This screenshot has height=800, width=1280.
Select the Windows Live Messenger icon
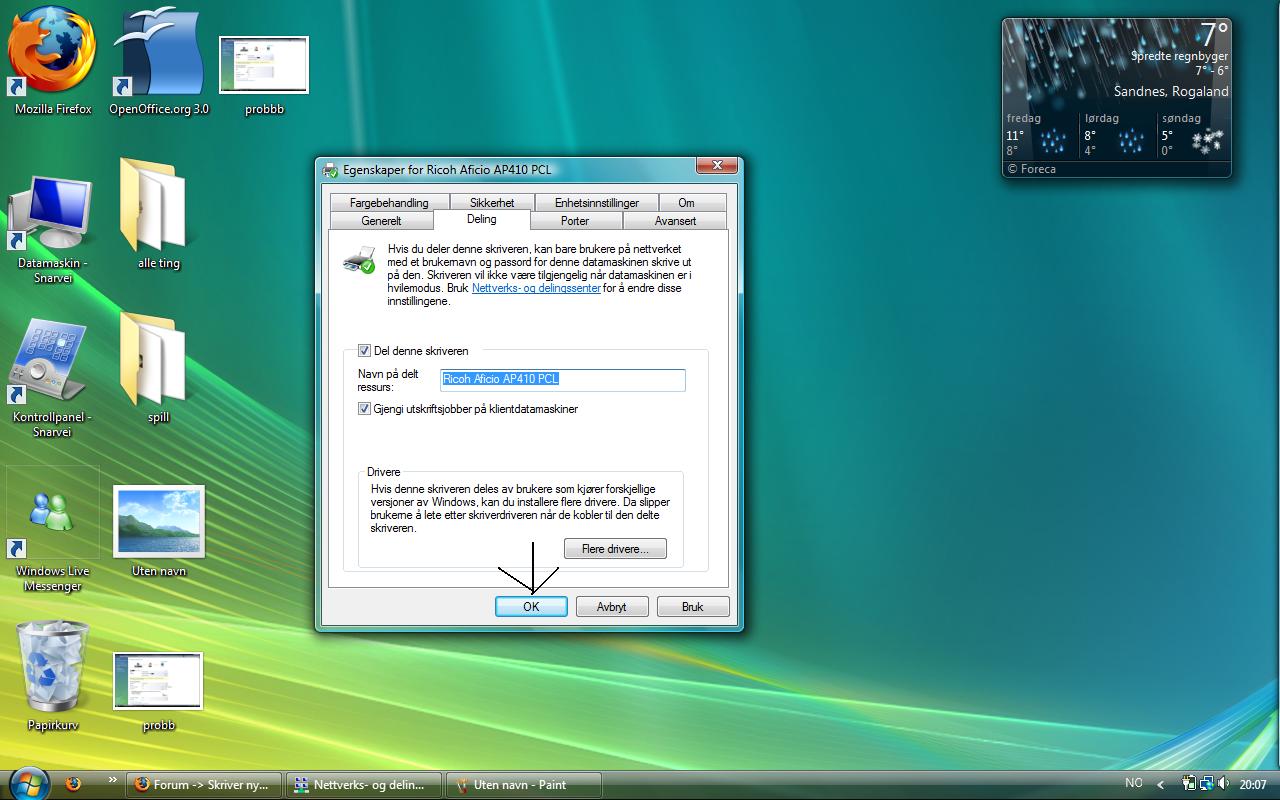point(52,515)
